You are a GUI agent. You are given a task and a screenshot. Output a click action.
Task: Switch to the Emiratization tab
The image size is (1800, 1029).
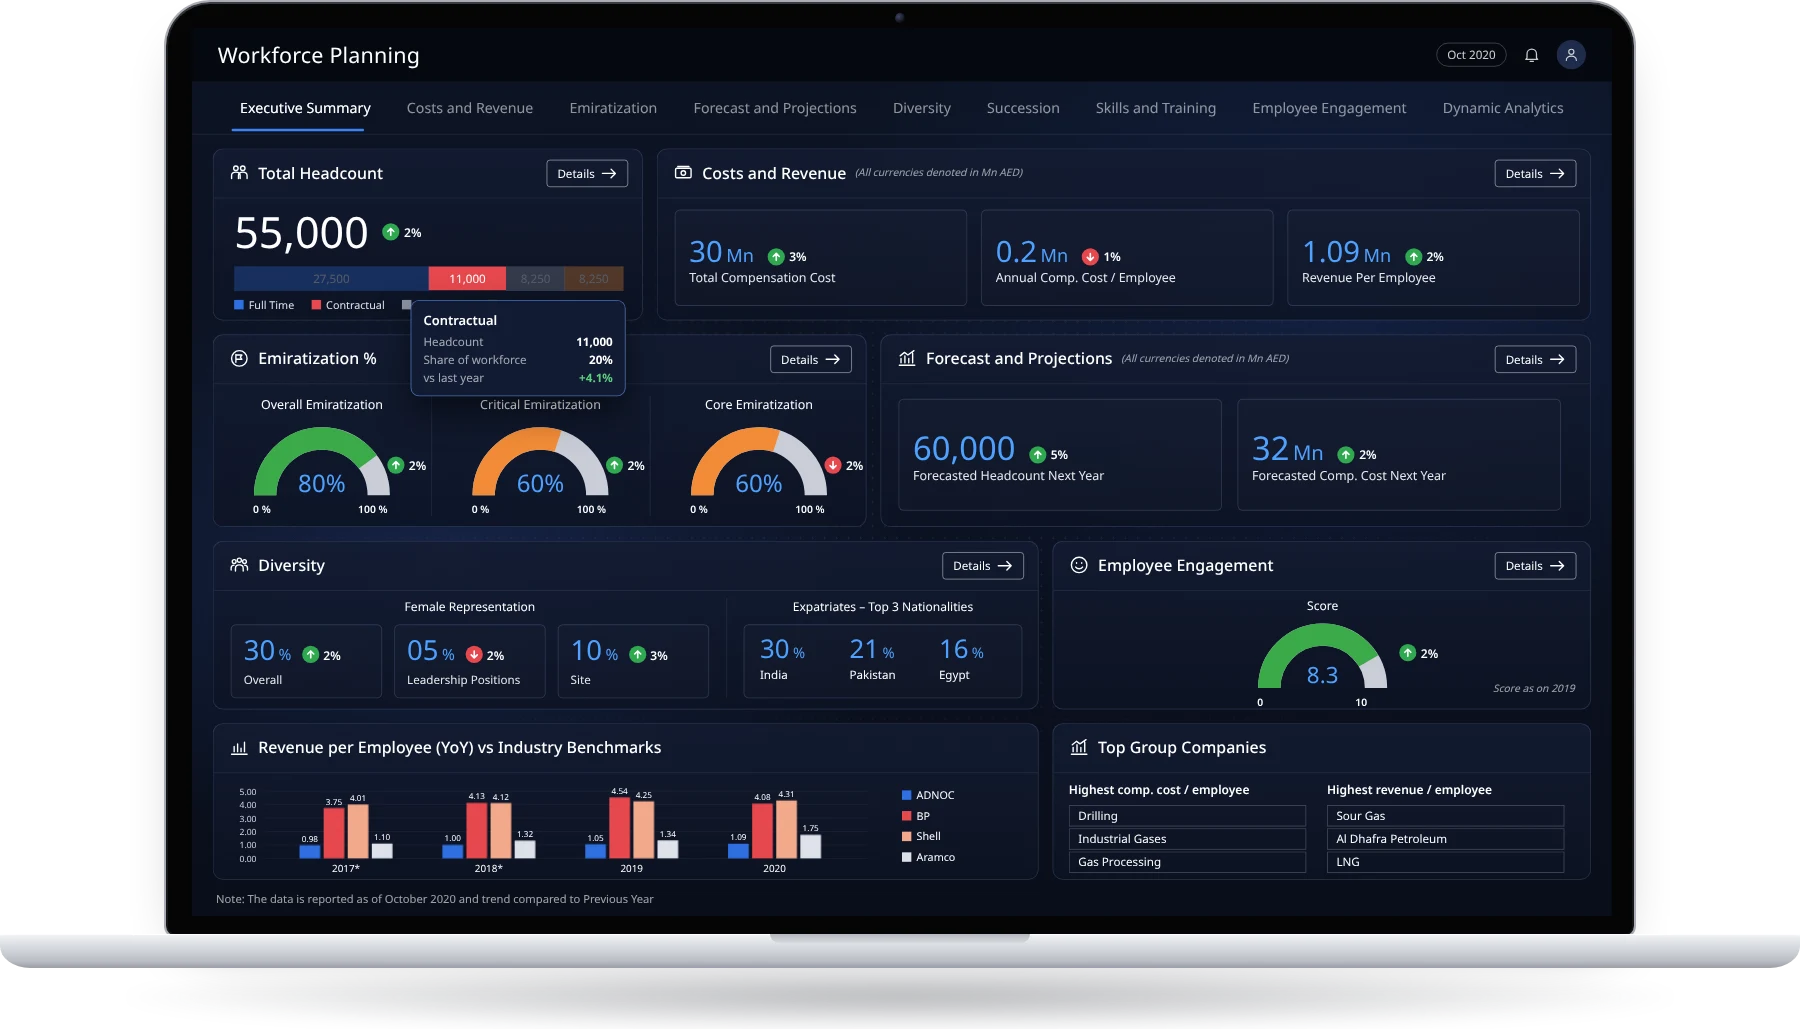[x=613, y=108]
